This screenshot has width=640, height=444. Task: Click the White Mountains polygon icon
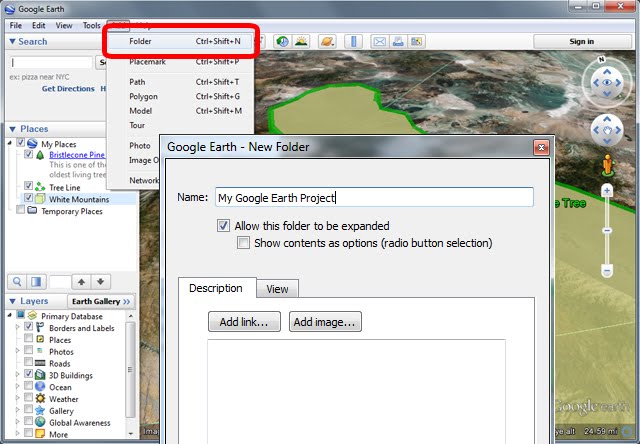point(40,199)
